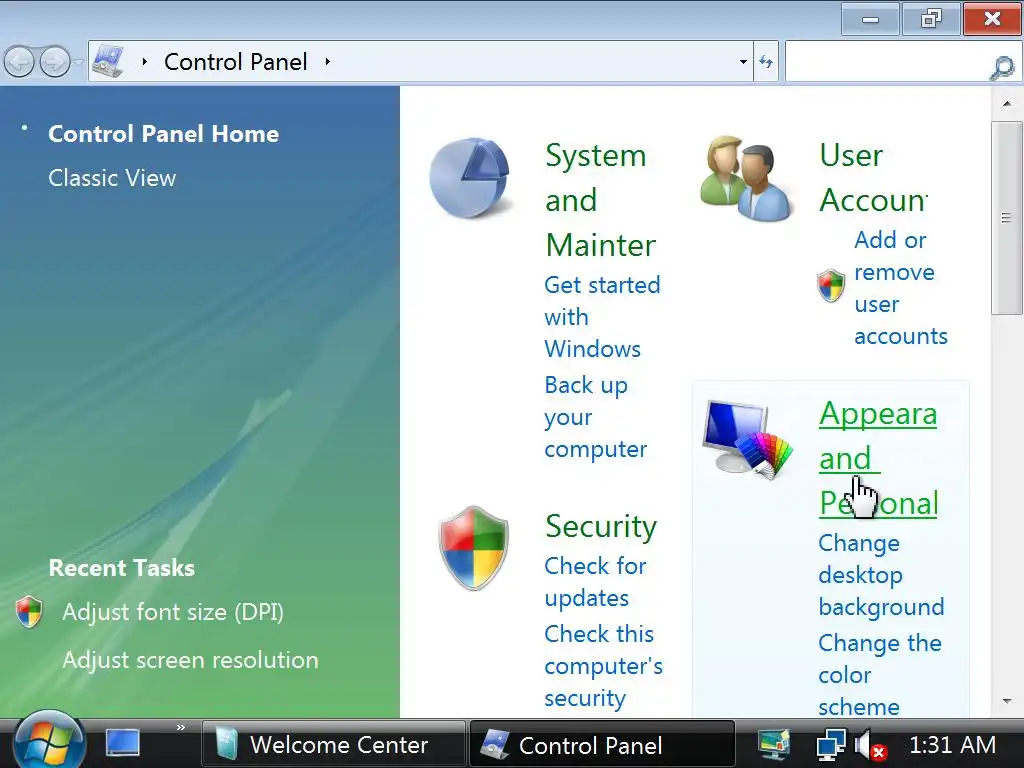Open the User Accounts people icon

click(x=746, y=178)
